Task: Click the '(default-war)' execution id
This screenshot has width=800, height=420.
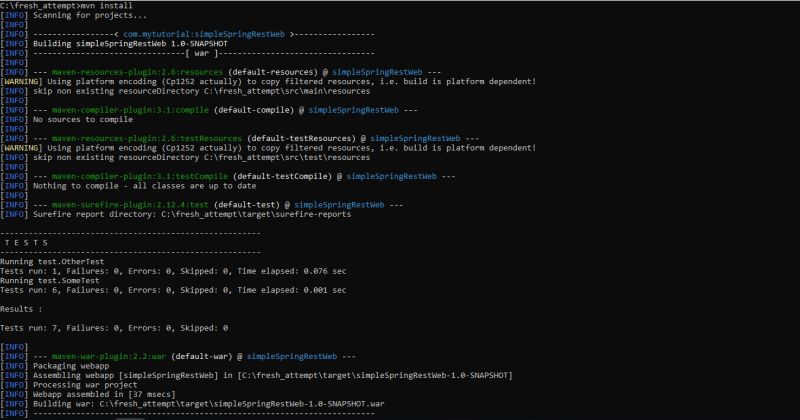Action: (x=202, y=356)
